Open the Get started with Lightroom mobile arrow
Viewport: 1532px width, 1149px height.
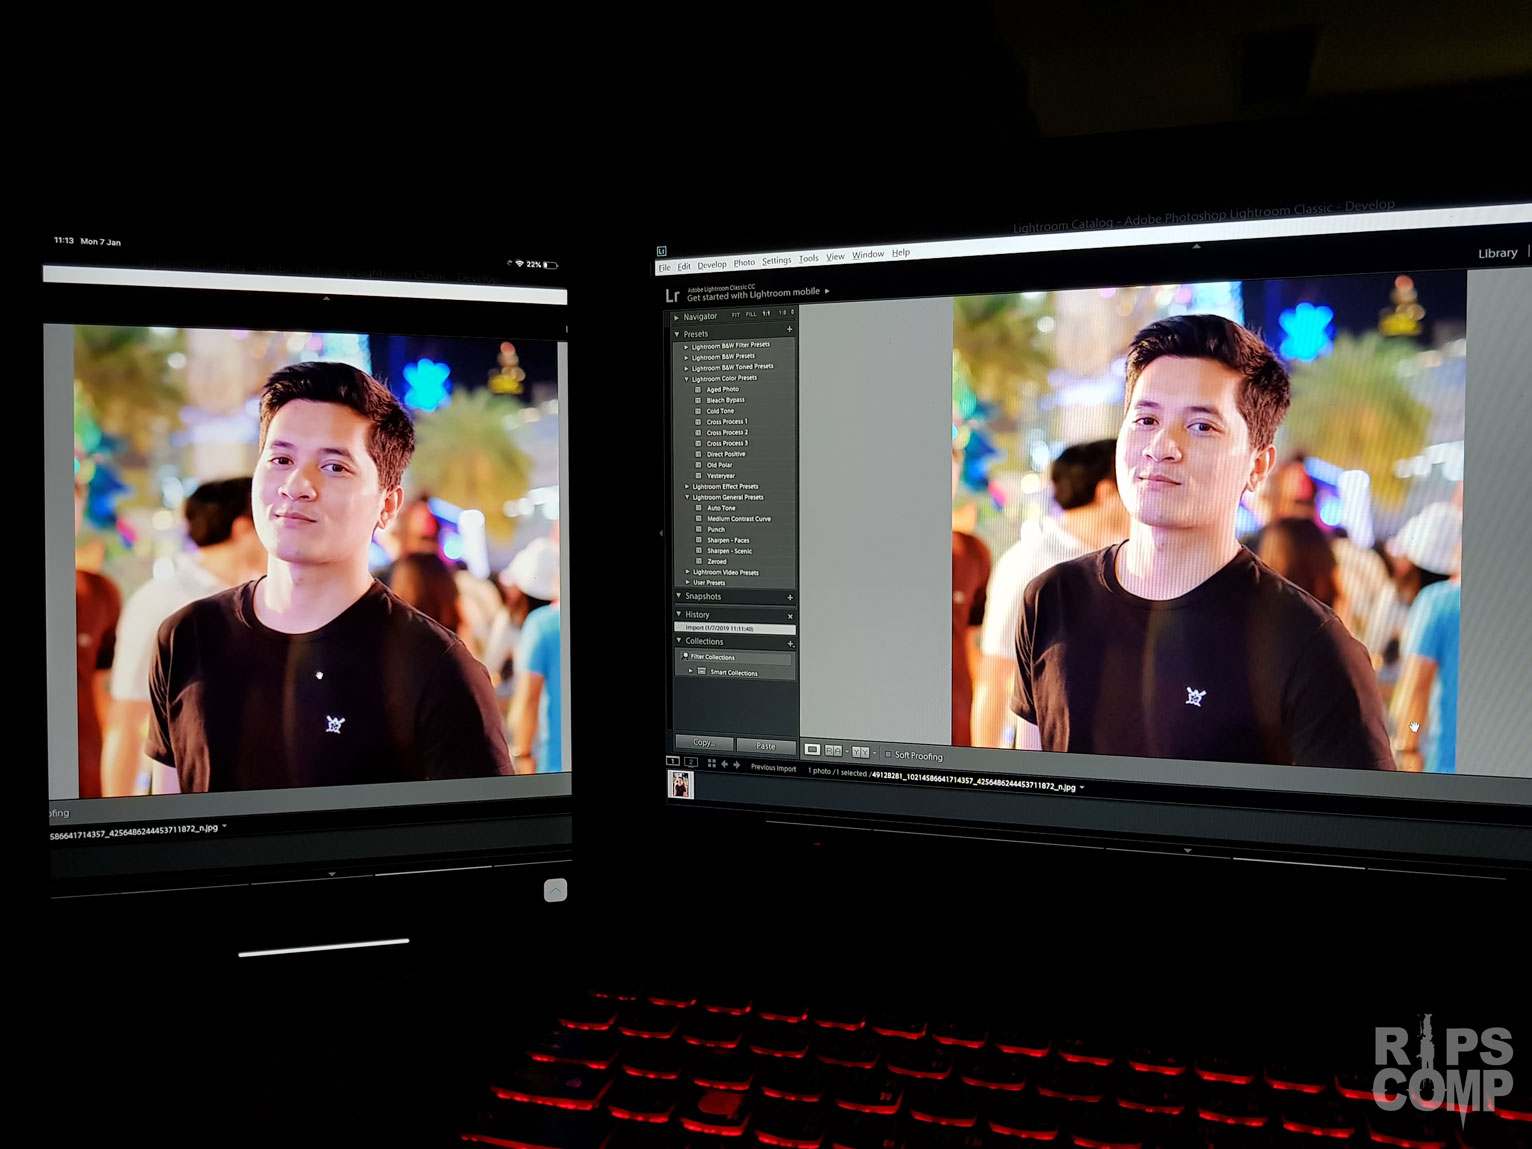pos(827,291)
